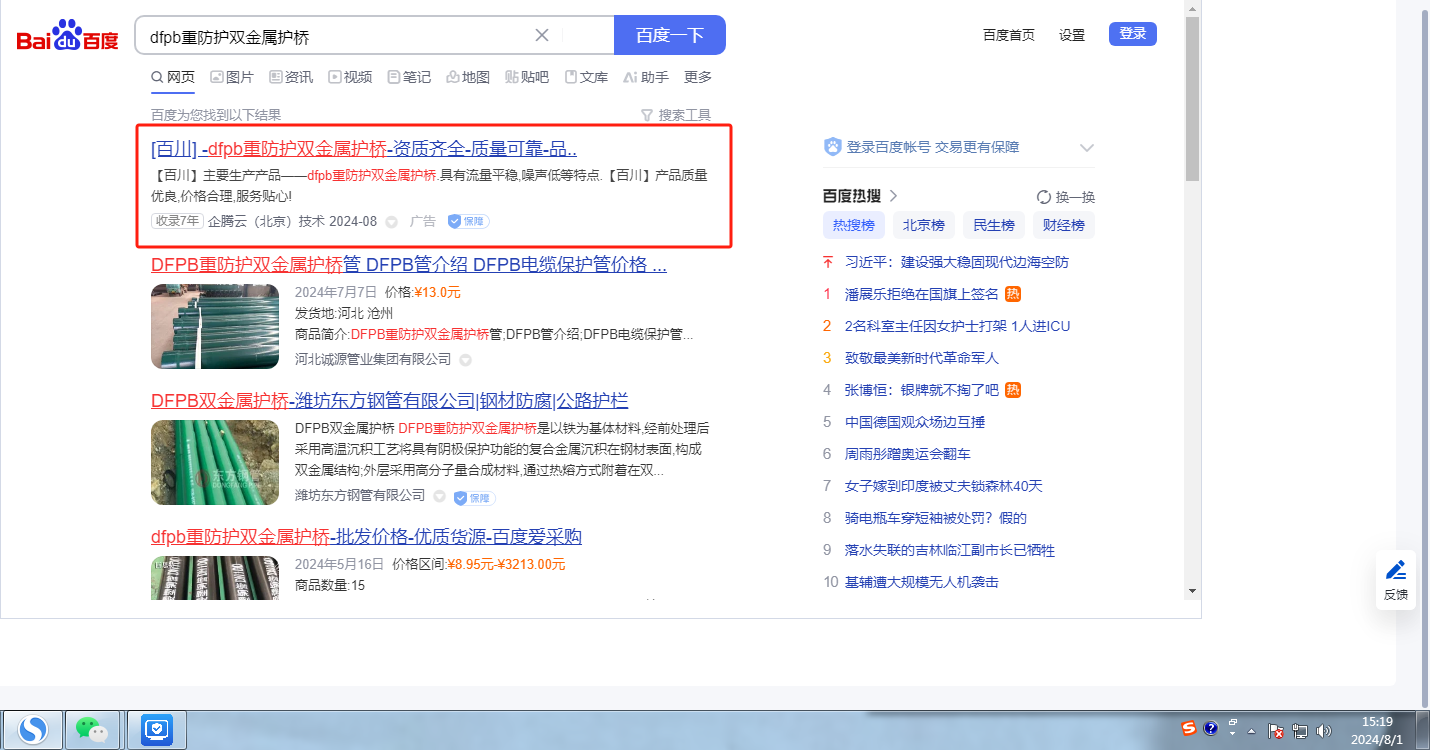Open the 百度爱采购 批发价格 result title

[x=366, y=537]
